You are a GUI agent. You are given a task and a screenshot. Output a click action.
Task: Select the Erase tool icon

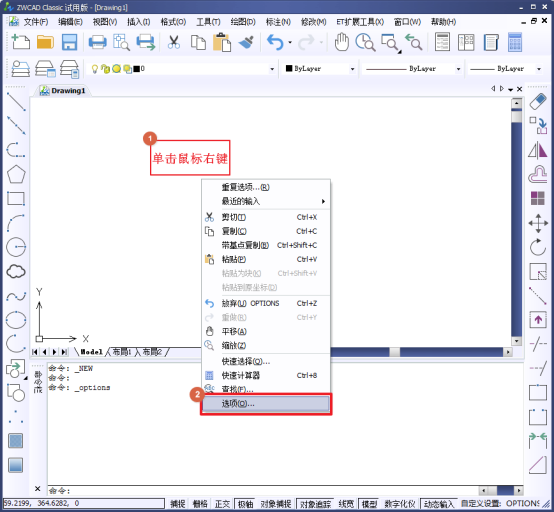(538, 102)
